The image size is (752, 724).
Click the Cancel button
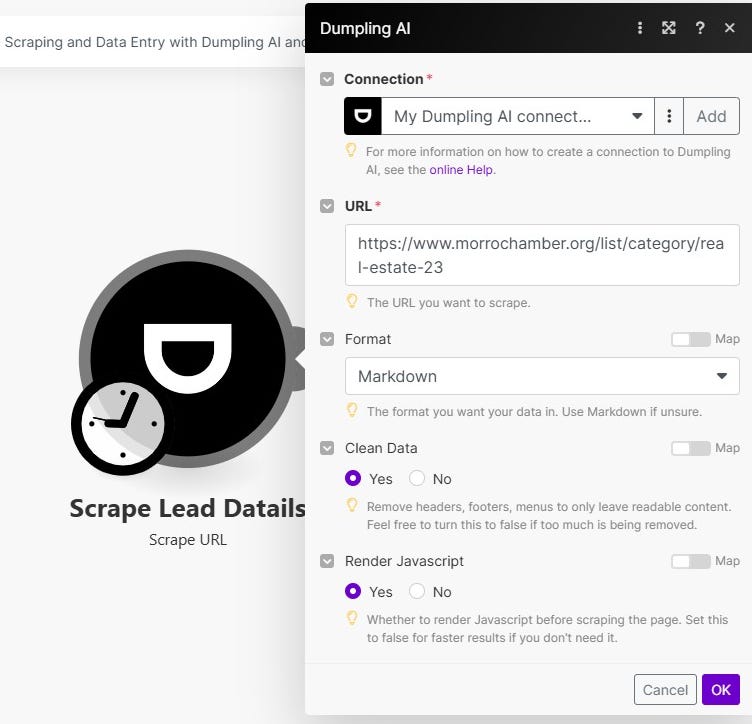[x=665, y=689]
